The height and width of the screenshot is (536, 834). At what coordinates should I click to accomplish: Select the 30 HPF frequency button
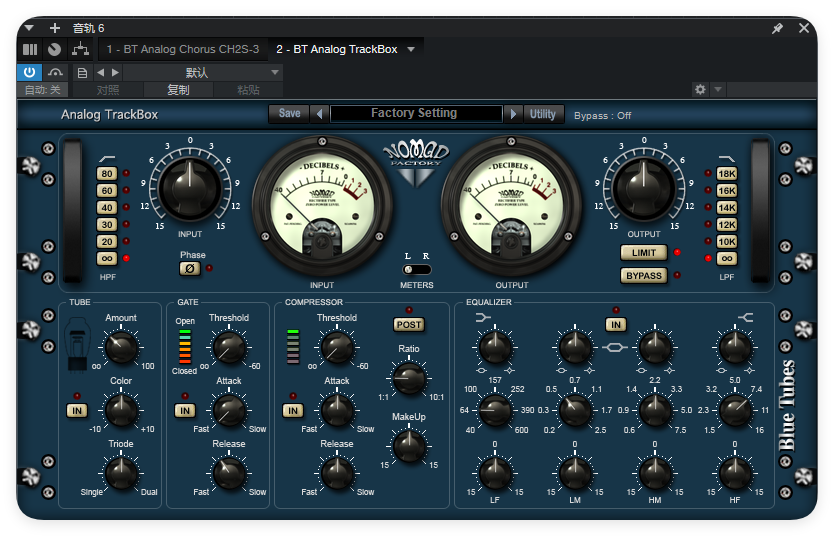pos(107,224)
